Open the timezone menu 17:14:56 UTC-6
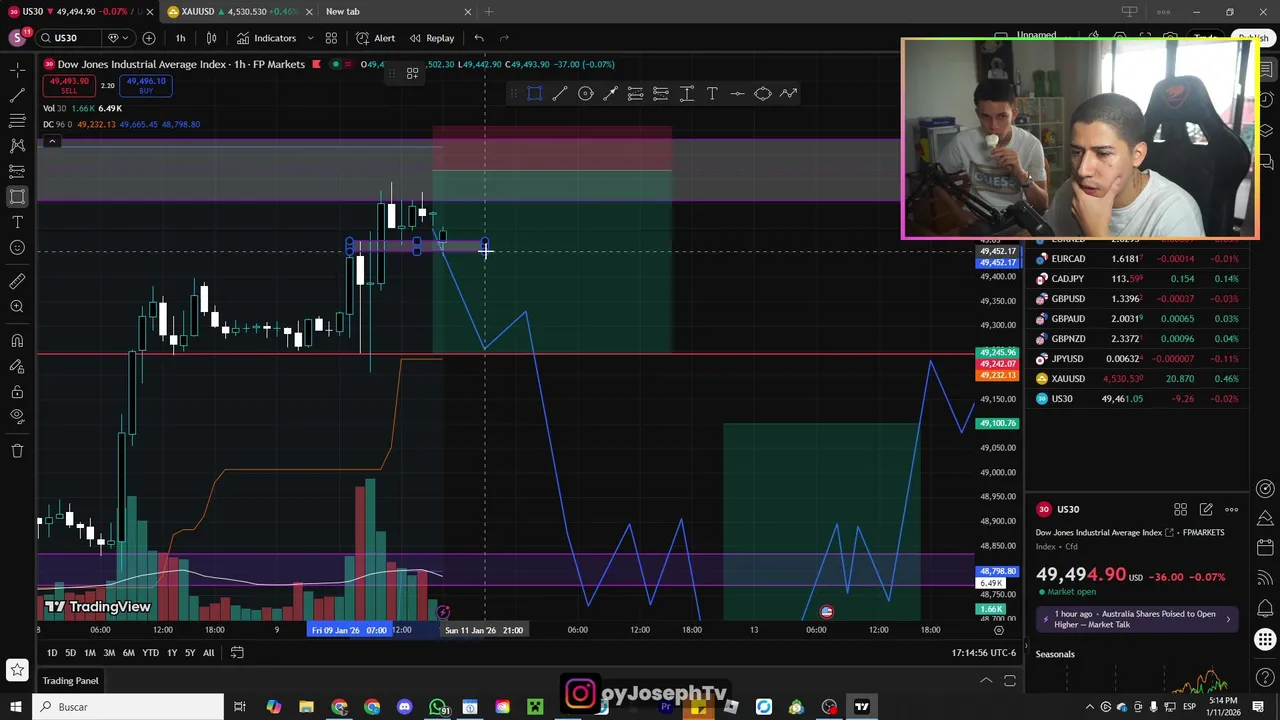Image resolution: width=1280 pixels, height=720 pixels. click(983, 653)
